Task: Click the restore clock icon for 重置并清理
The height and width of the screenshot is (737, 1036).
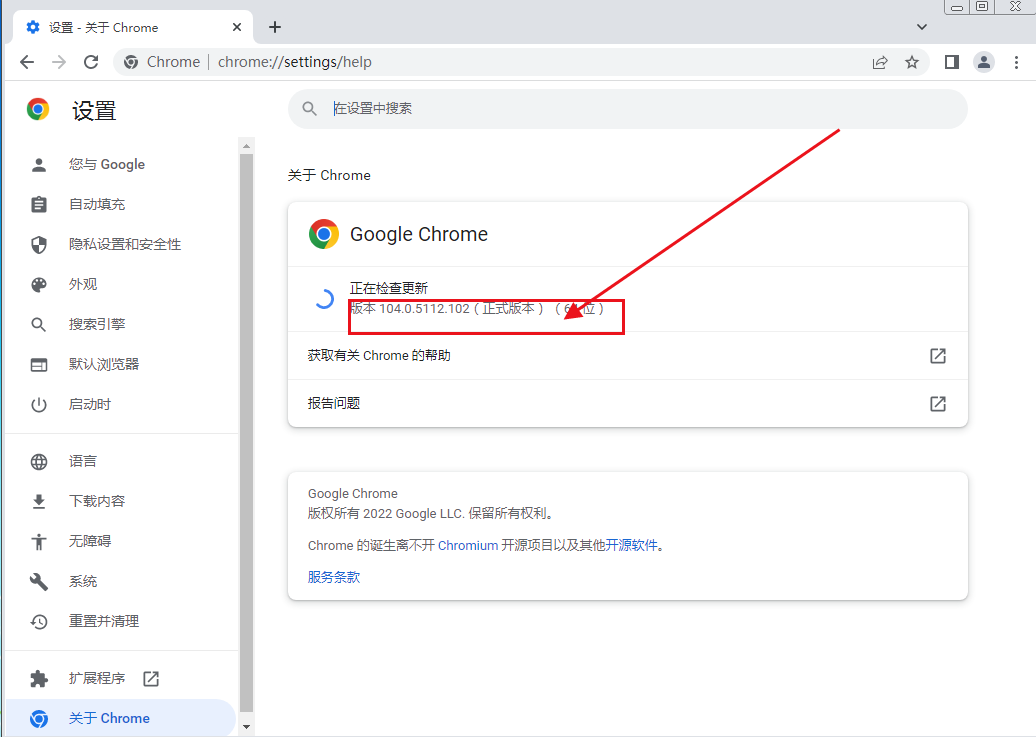Action: (x=39, y=621)
